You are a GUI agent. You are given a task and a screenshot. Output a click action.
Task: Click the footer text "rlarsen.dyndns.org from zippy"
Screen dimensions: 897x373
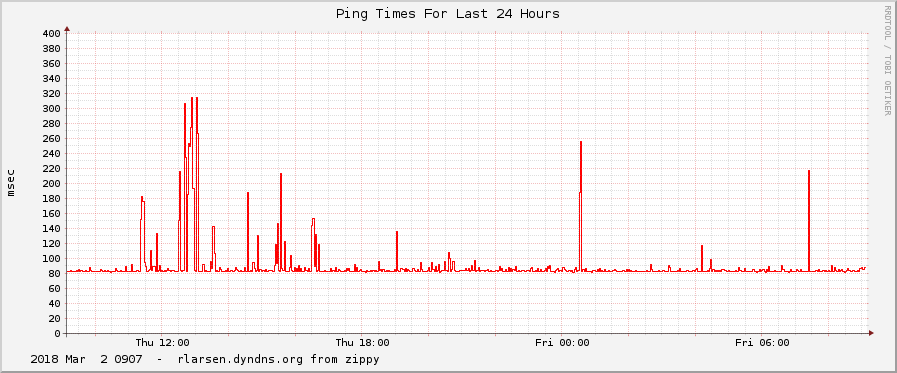tap(279, 360)
